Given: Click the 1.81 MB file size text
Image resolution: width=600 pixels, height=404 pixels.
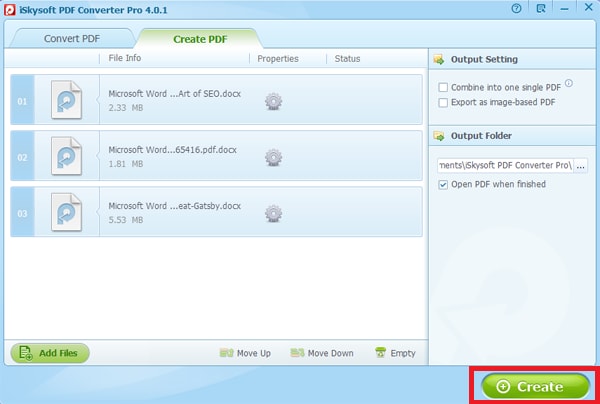Looking at the screenshot, I should pyautogui.click(x=126, y=164).
